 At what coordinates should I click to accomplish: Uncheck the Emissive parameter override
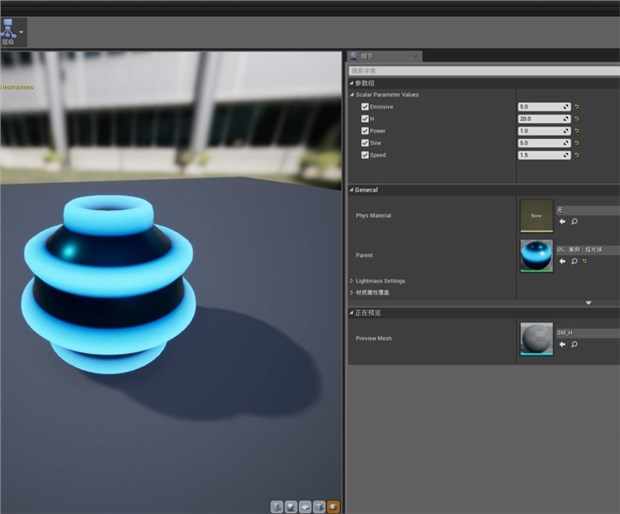tap(365, 107)
